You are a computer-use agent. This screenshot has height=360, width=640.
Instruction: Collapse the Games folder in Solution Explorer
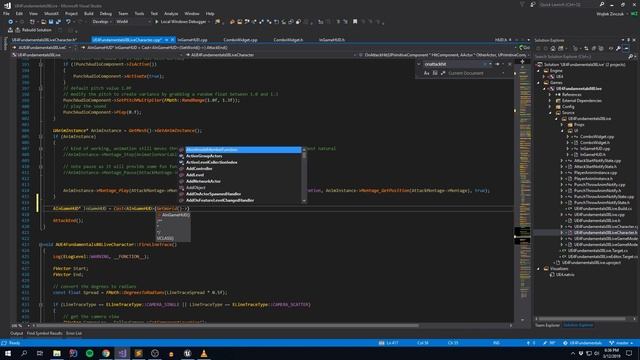click(x=538, y=82)
